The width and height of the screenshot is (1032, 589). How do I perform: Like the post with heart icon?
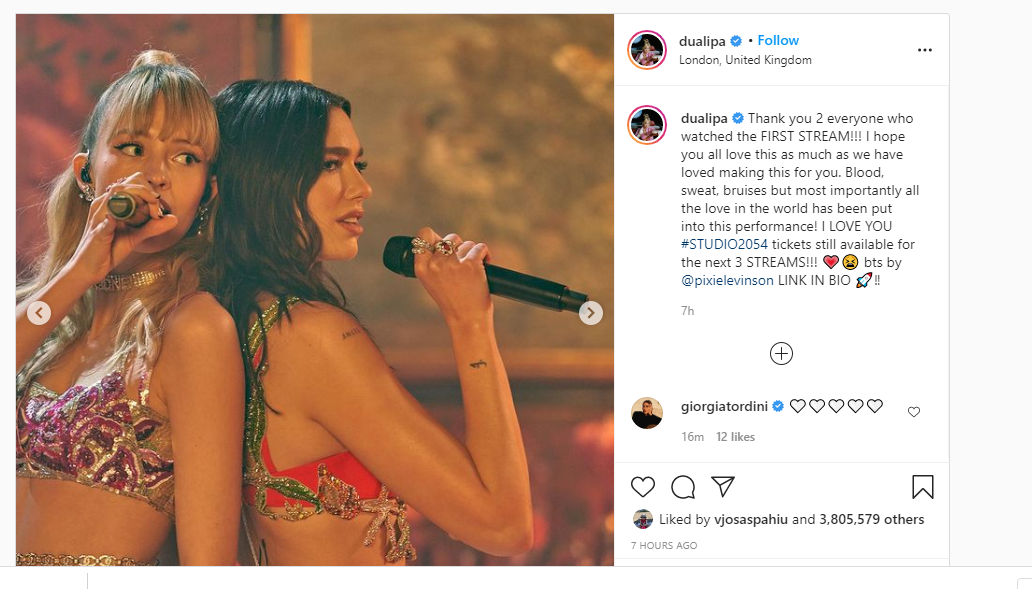[643, 487]
